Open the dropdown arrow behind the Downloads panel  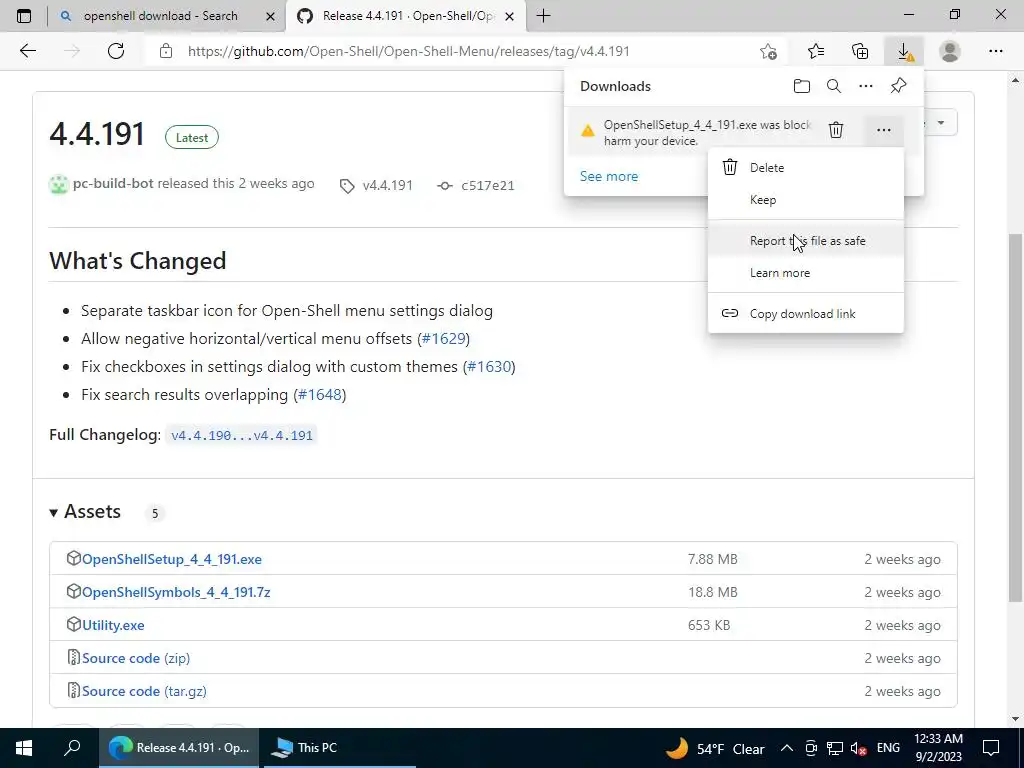(x=941, y=123)
